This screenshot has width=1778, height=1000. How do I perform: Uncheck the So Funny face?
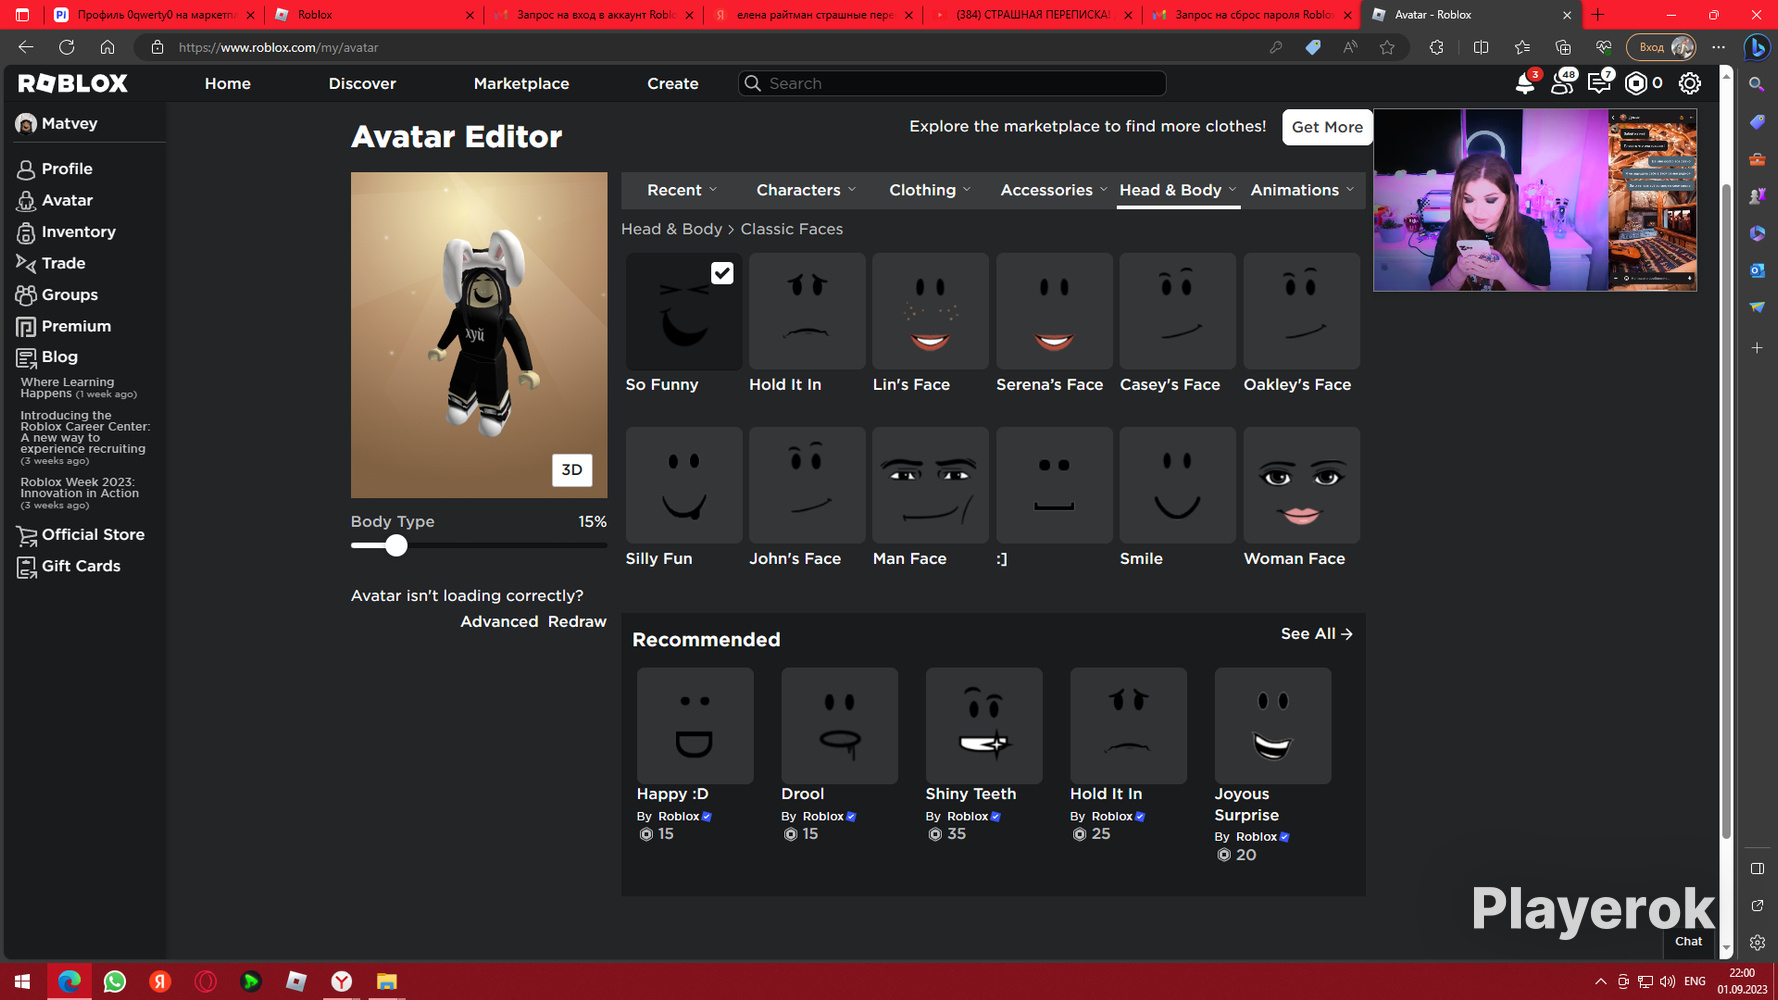point(722,273)
